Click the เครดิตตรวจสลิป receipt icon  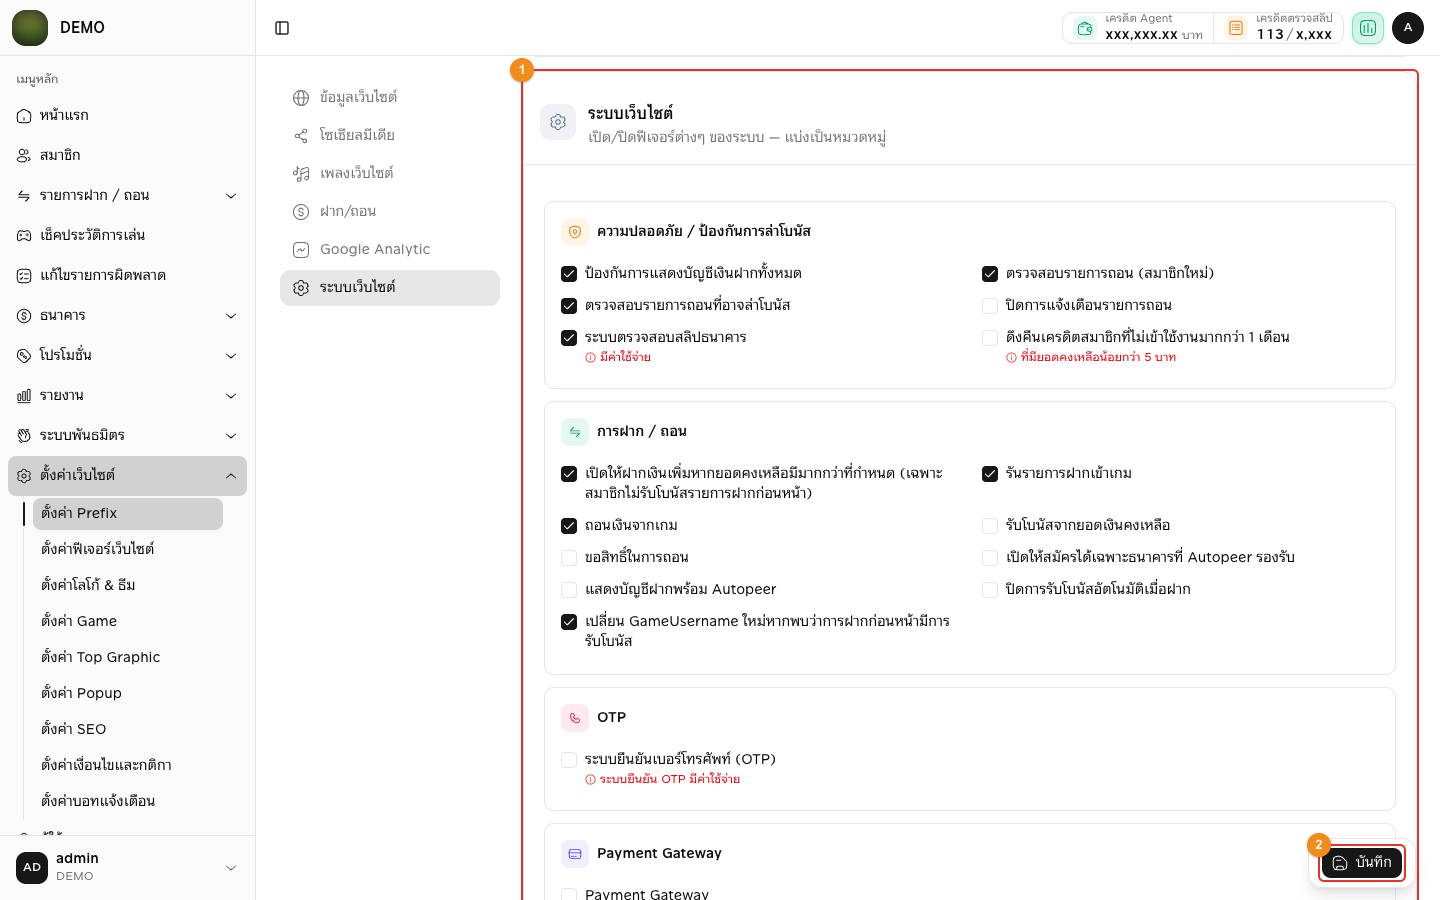[x=1236, y=28]
